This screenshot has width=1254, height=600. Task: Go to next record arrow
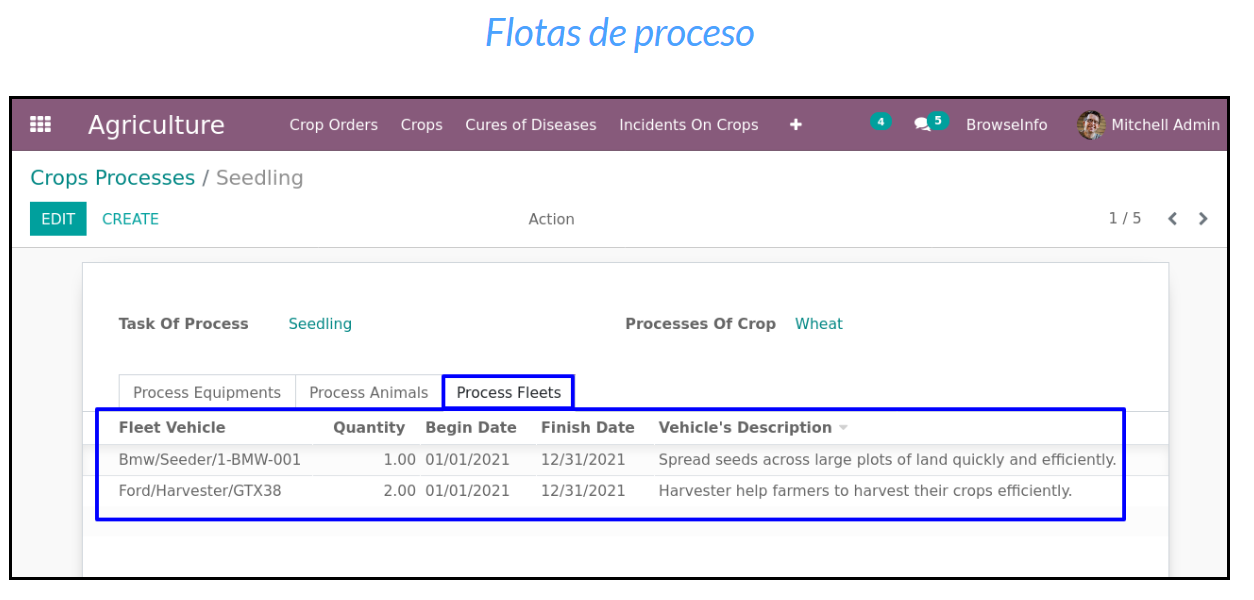tap(1203, 219)
